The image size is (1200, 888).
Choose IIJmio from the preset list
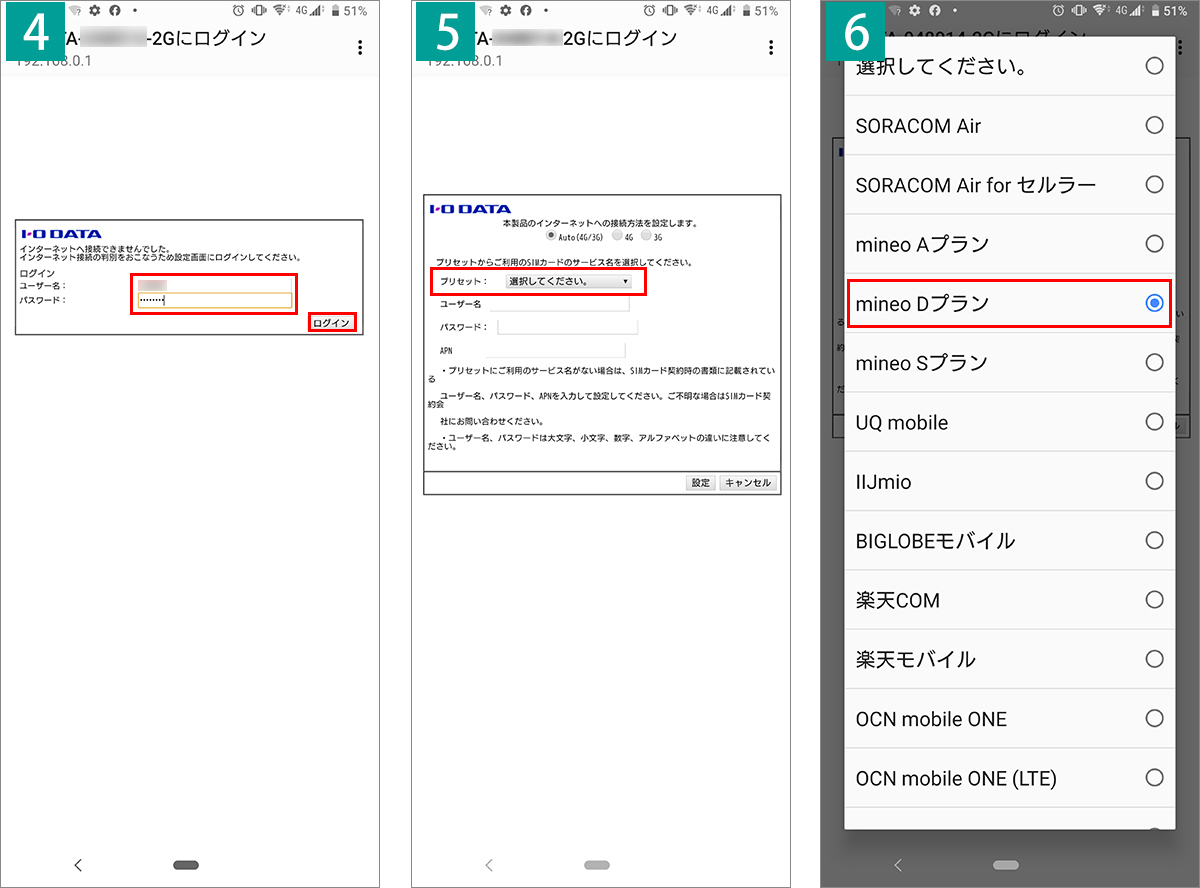point(1009,481)
